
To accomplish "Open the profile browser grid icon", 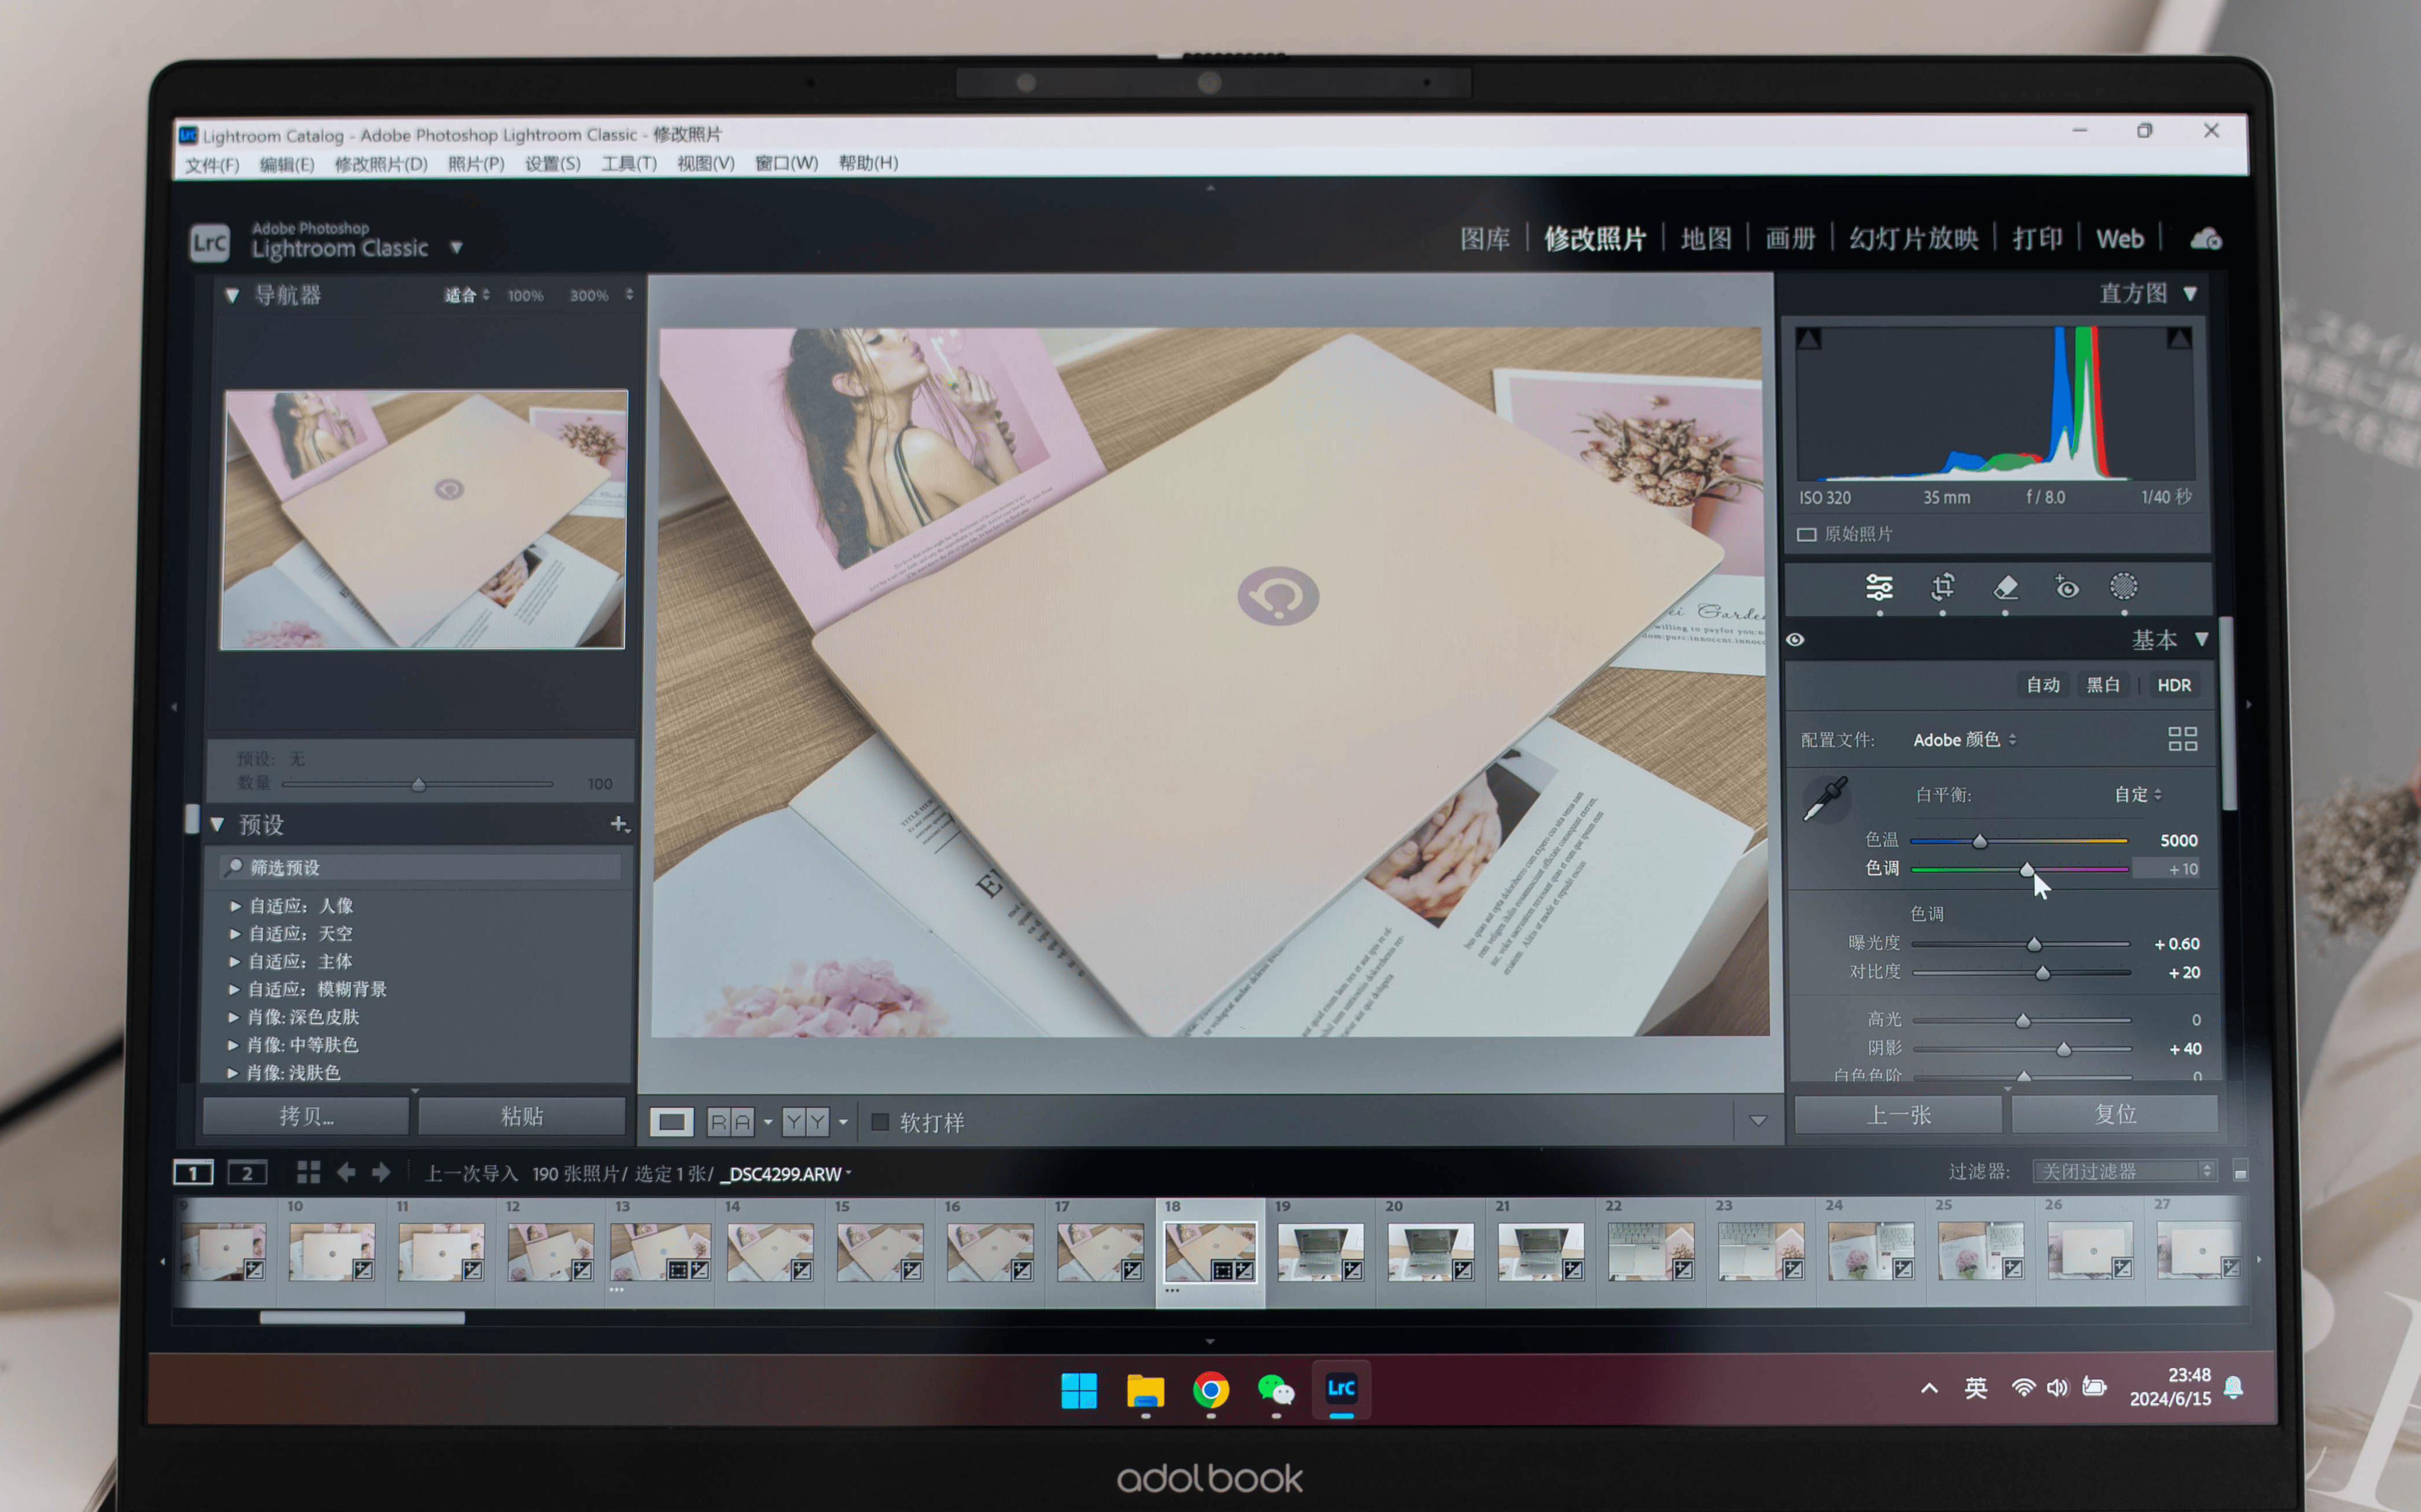I will [x=2182, y=739].
